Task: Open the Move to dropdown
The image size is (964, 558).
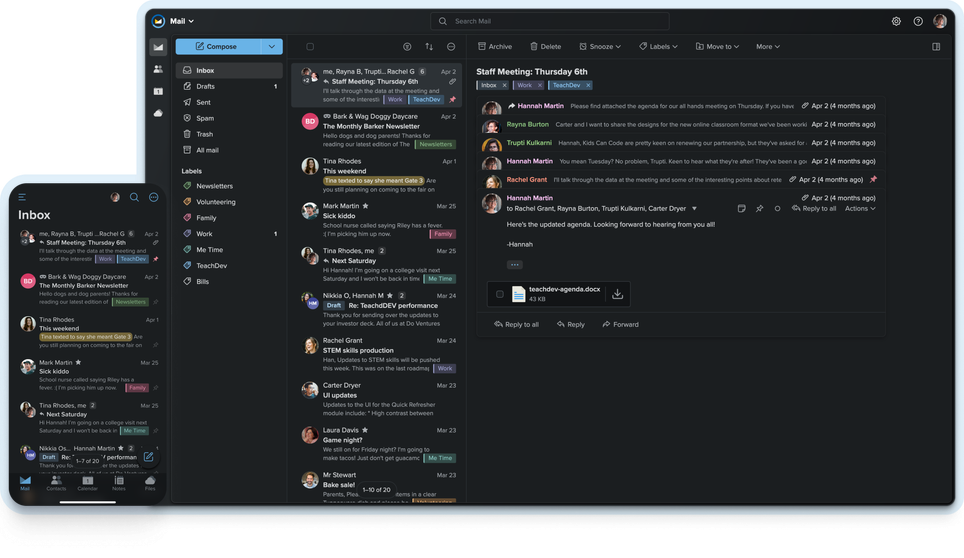Action: point(717,47)
